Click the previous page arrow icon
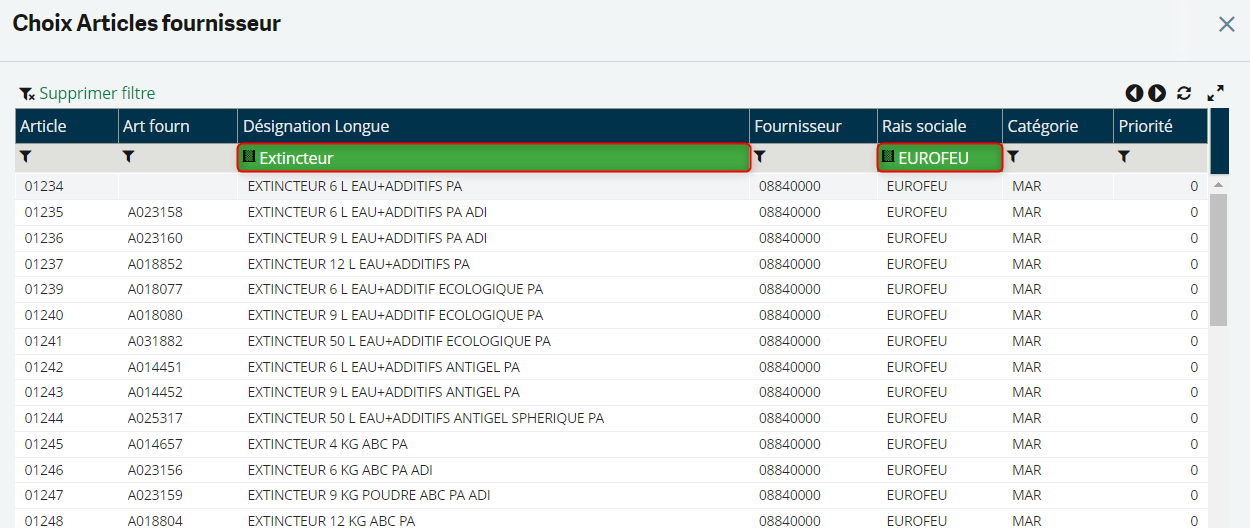This screenshot has width=1250, height=528. coord(1134,93)
